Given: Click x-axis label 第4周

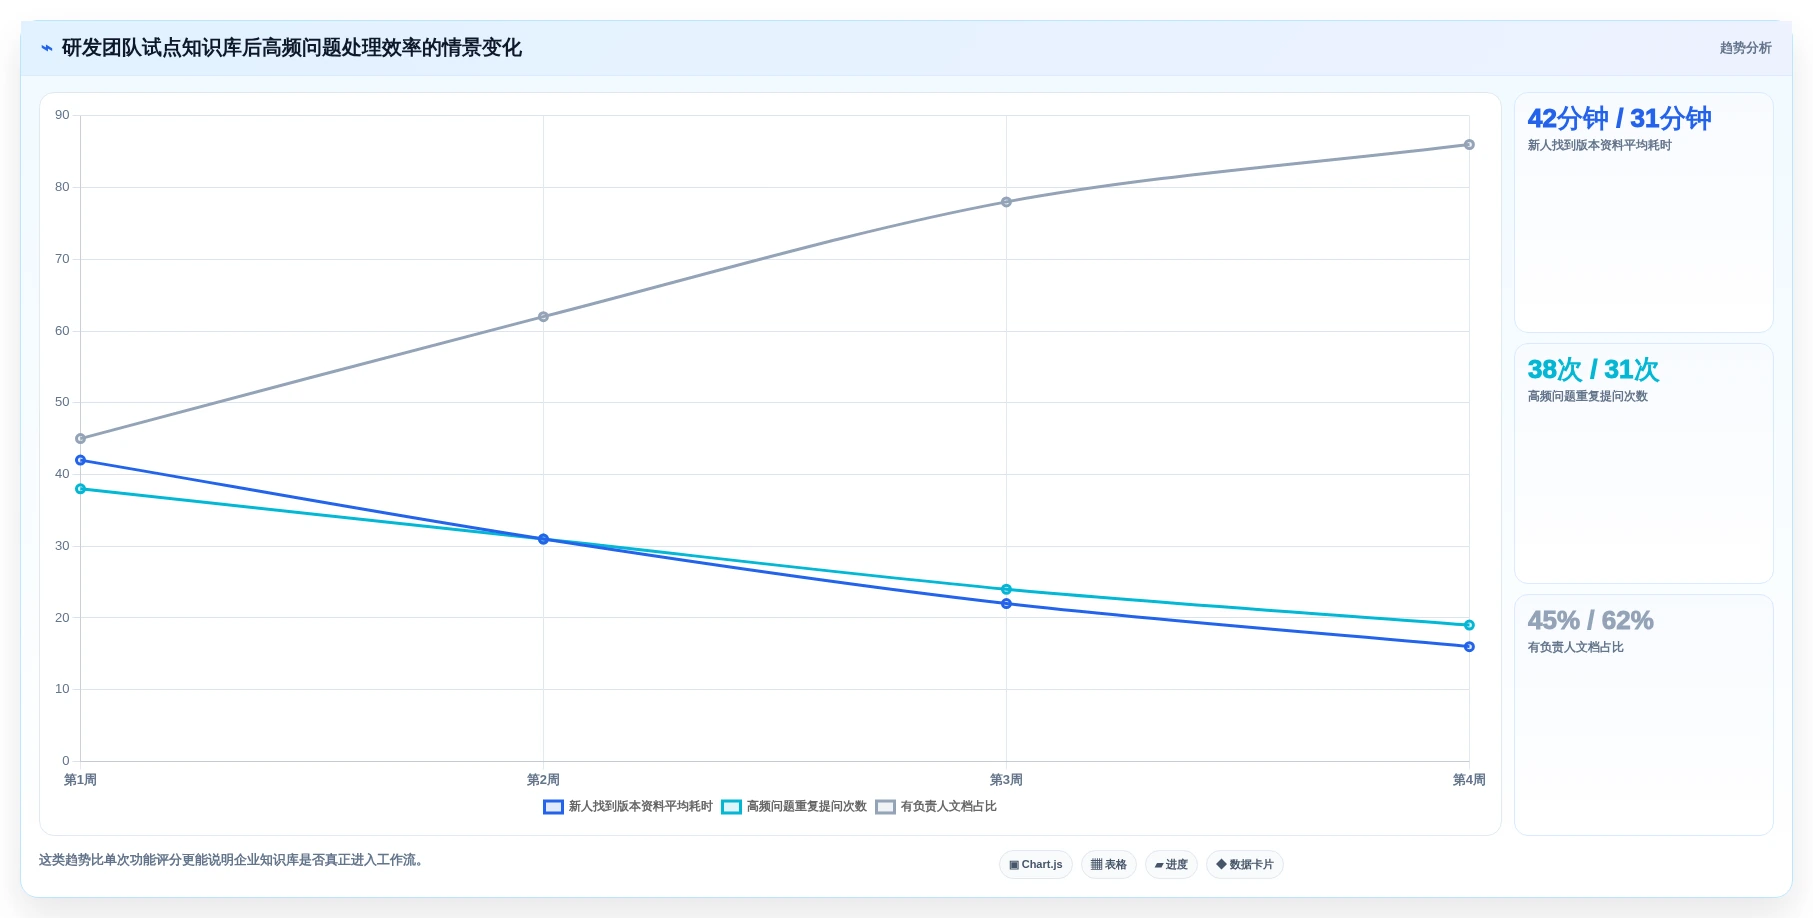Looking at the screenshot, I should (x=1469, y=780).
